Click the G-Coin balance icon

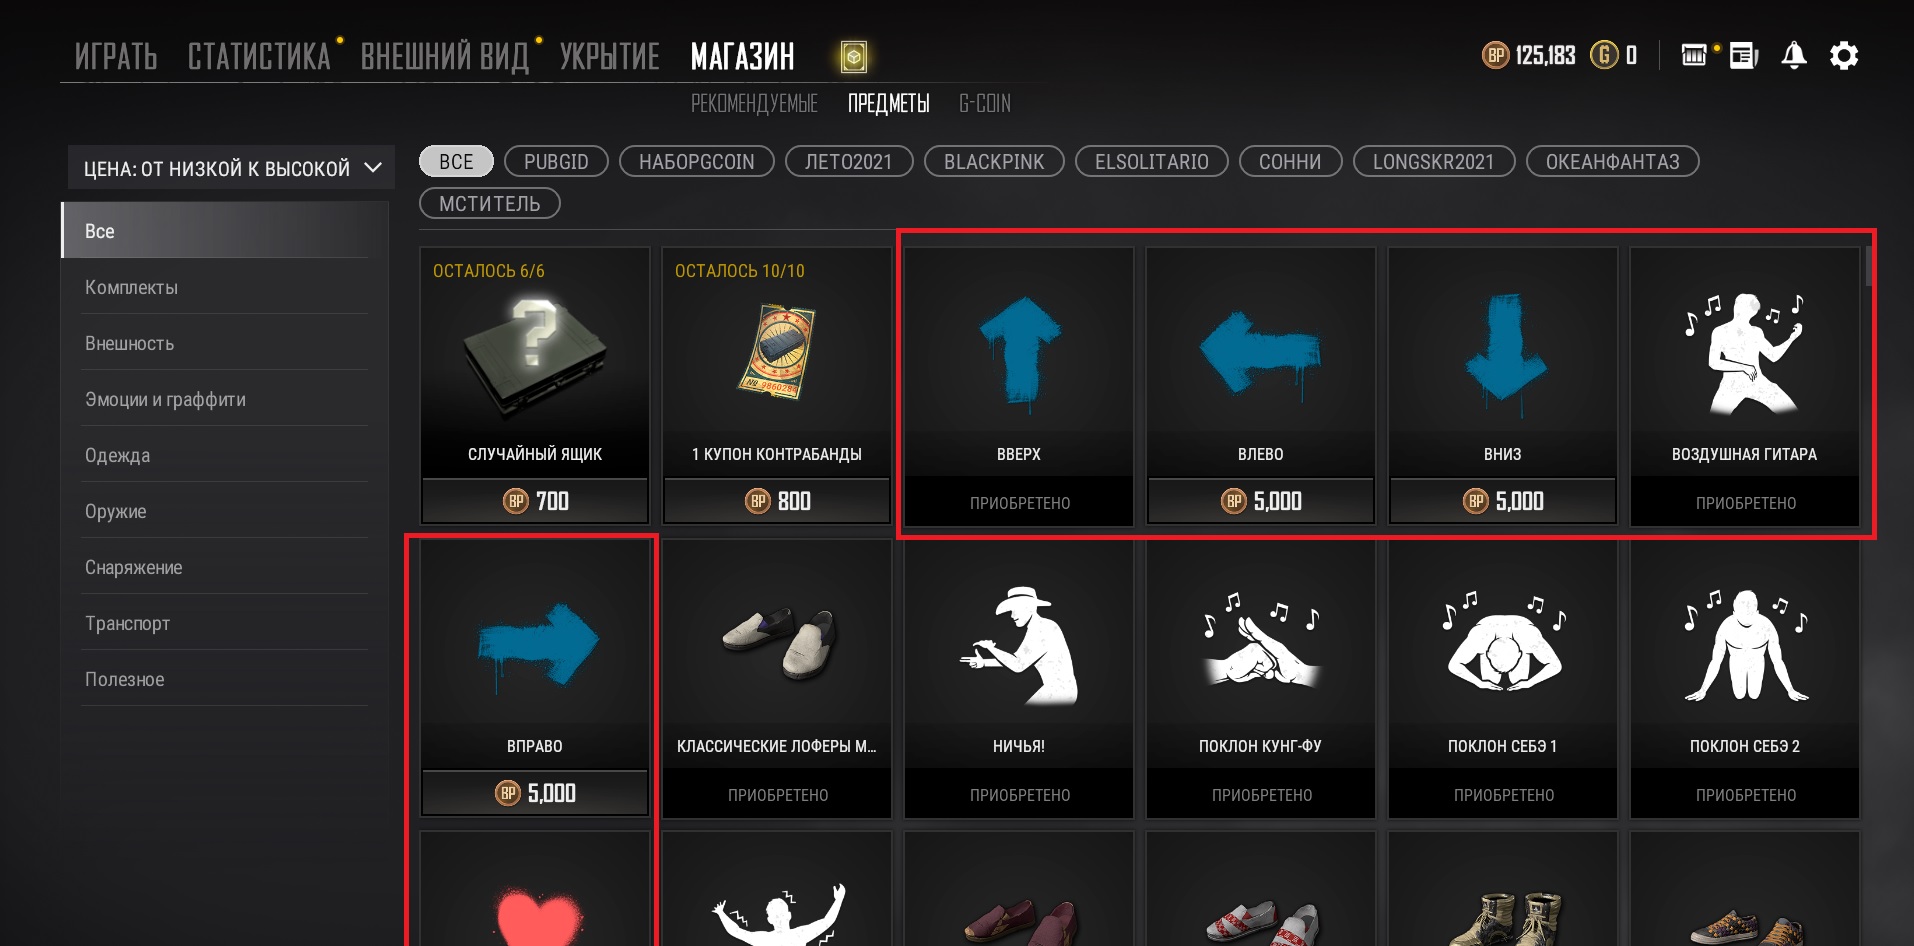click(x=1604, y=55)
